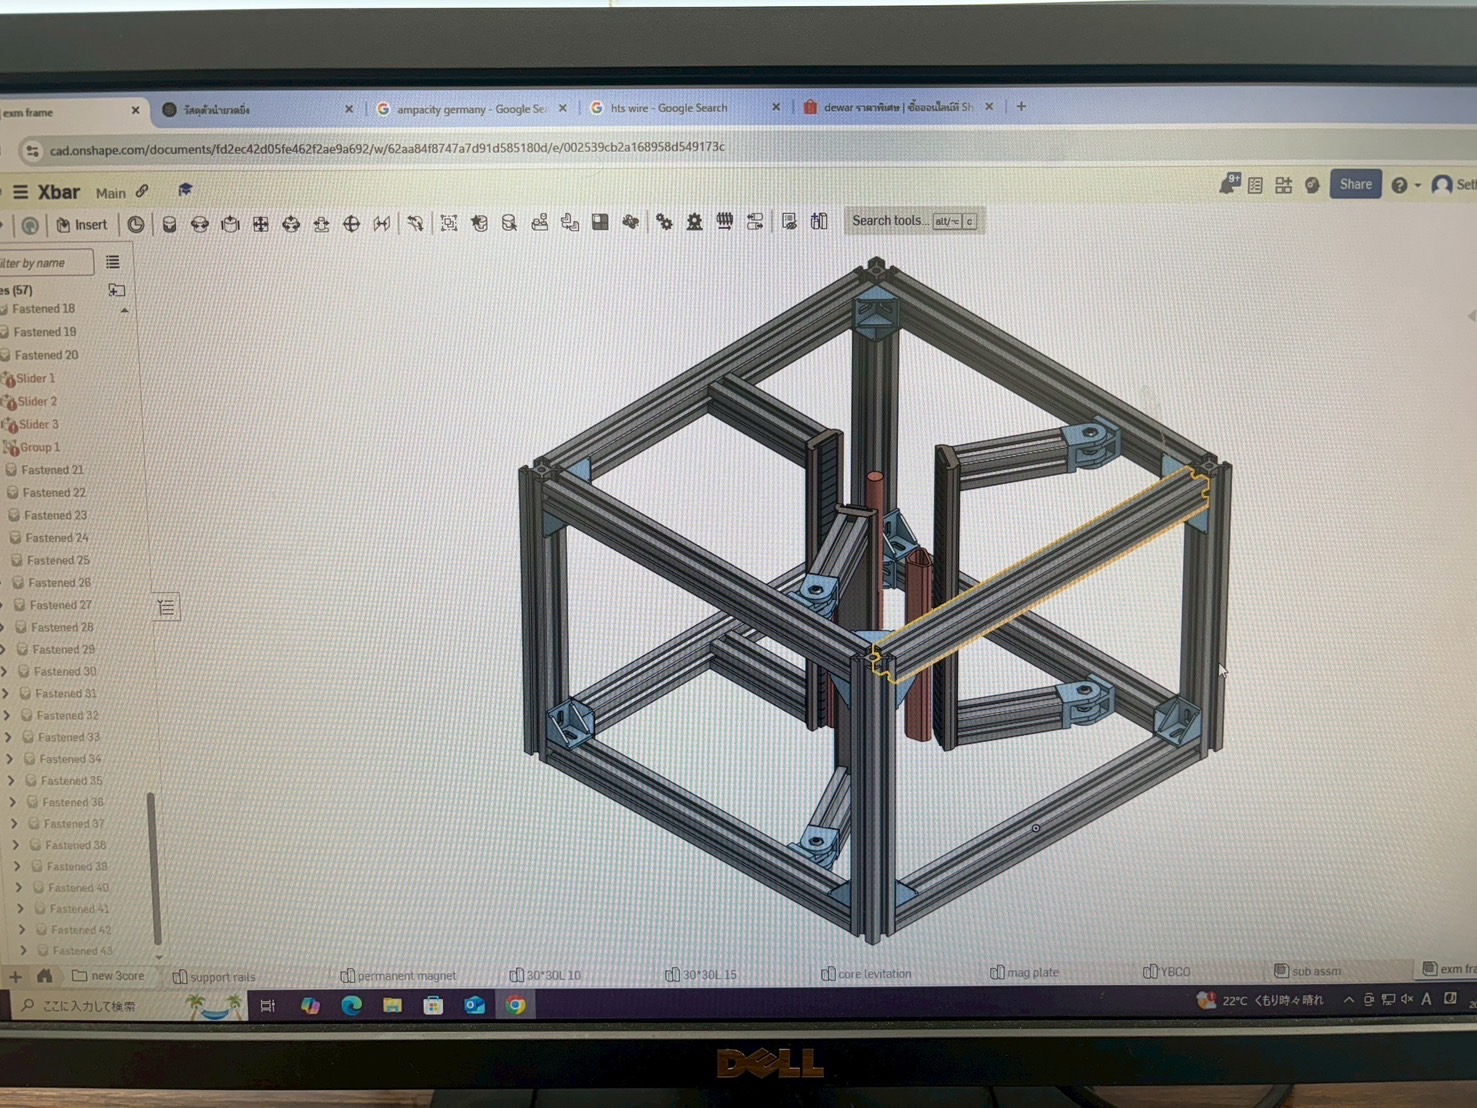Click the learning center graduation cap icon
This screenshot has width=1477, height=1108.
pos(185,190)
